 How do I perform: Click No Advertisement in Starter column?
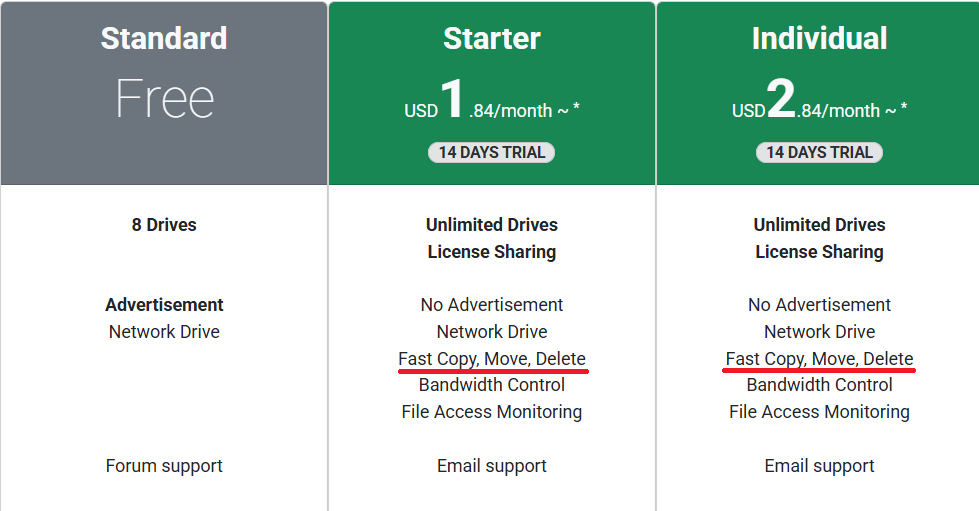(x=491, y=305)
